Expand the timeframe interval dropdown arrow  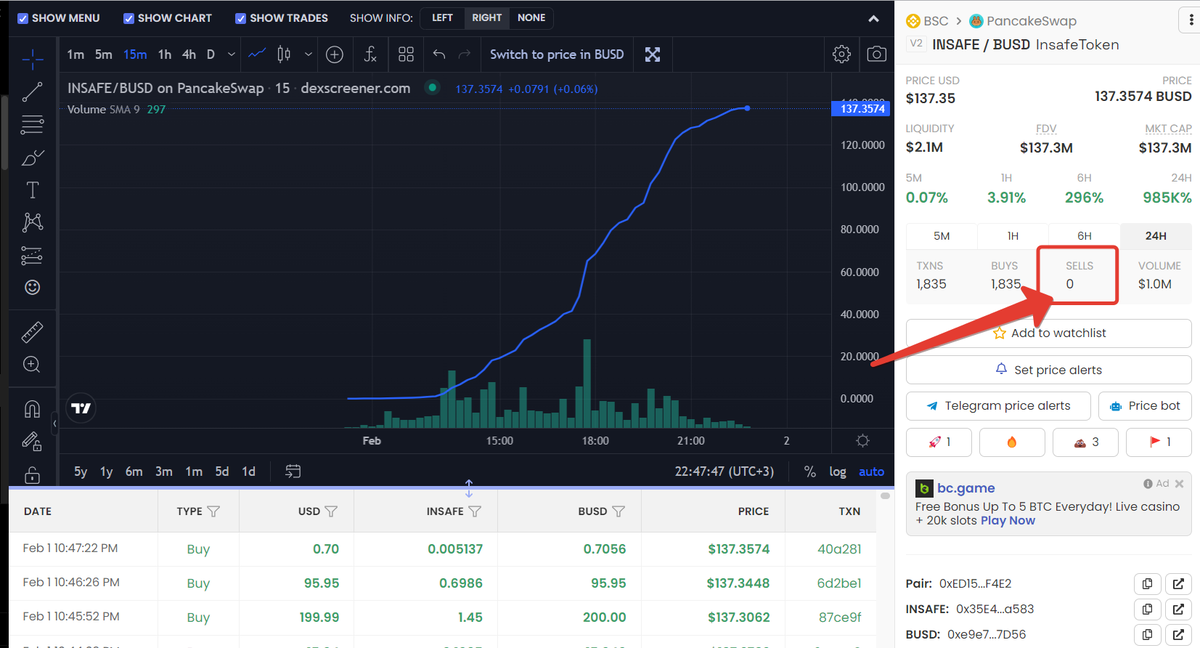(x=232, y=54)
